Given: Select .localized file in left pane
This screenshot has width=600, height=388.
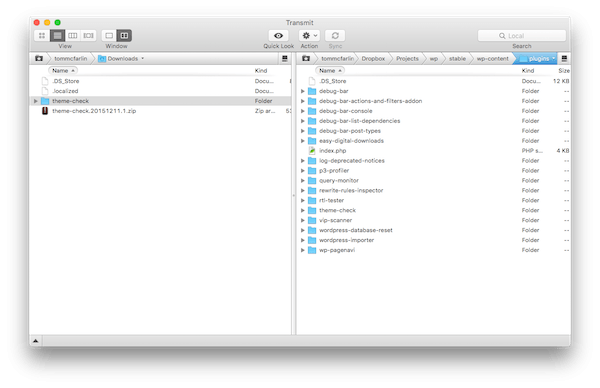Looking at the screenshot, I should click(x=65, y=91).
